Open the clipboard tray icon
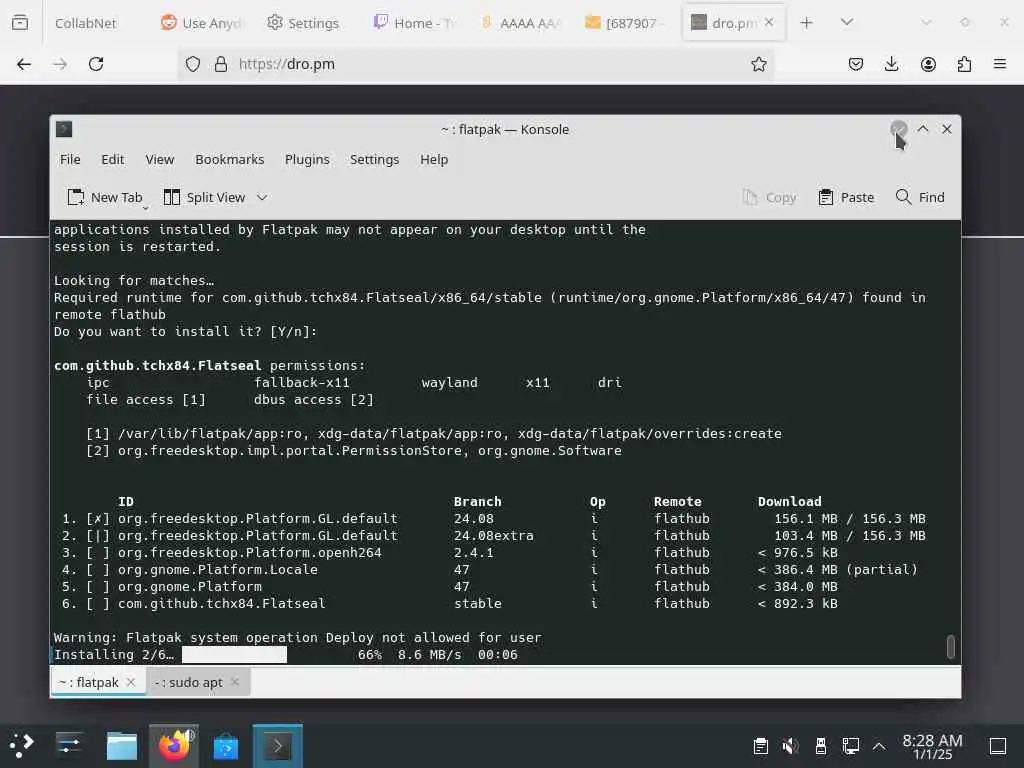 pyautogui.click(x=760, y=746)
